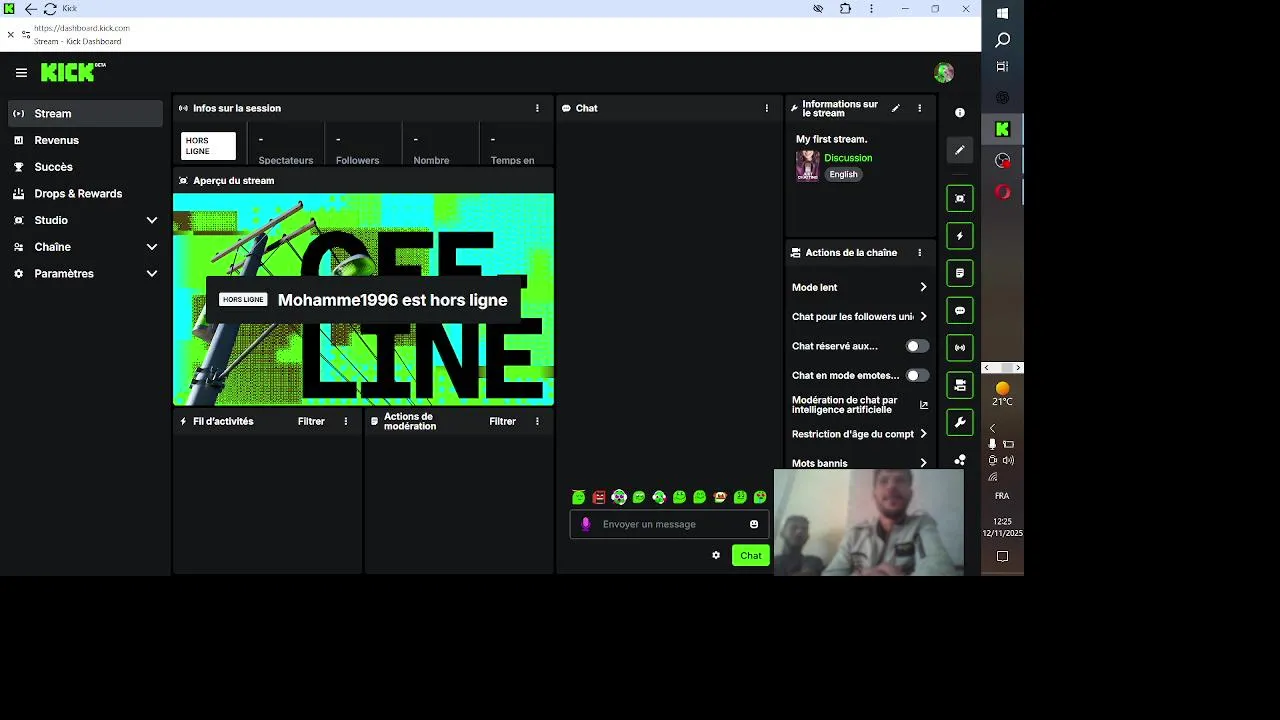Click the channel actions camera widget icon in the sidebar
The image size is (1280, 720).
(960, 385)
